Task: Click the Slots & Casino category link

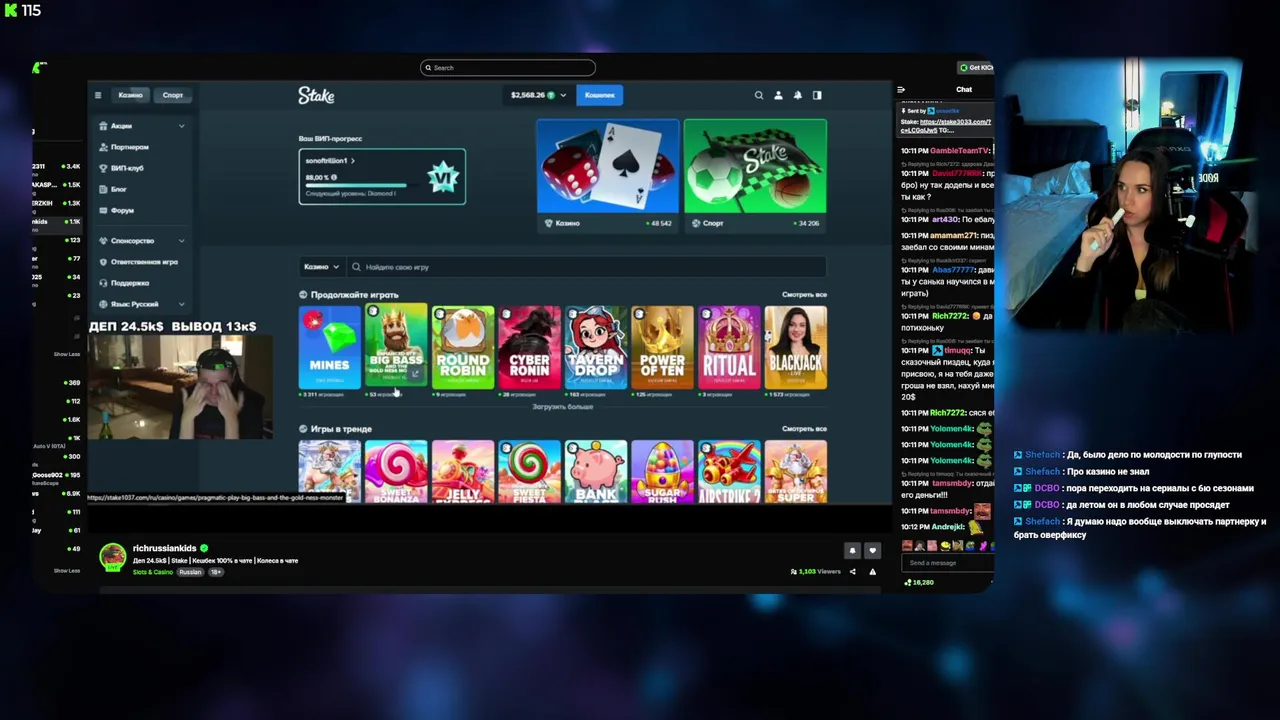Action: point(154,572)
